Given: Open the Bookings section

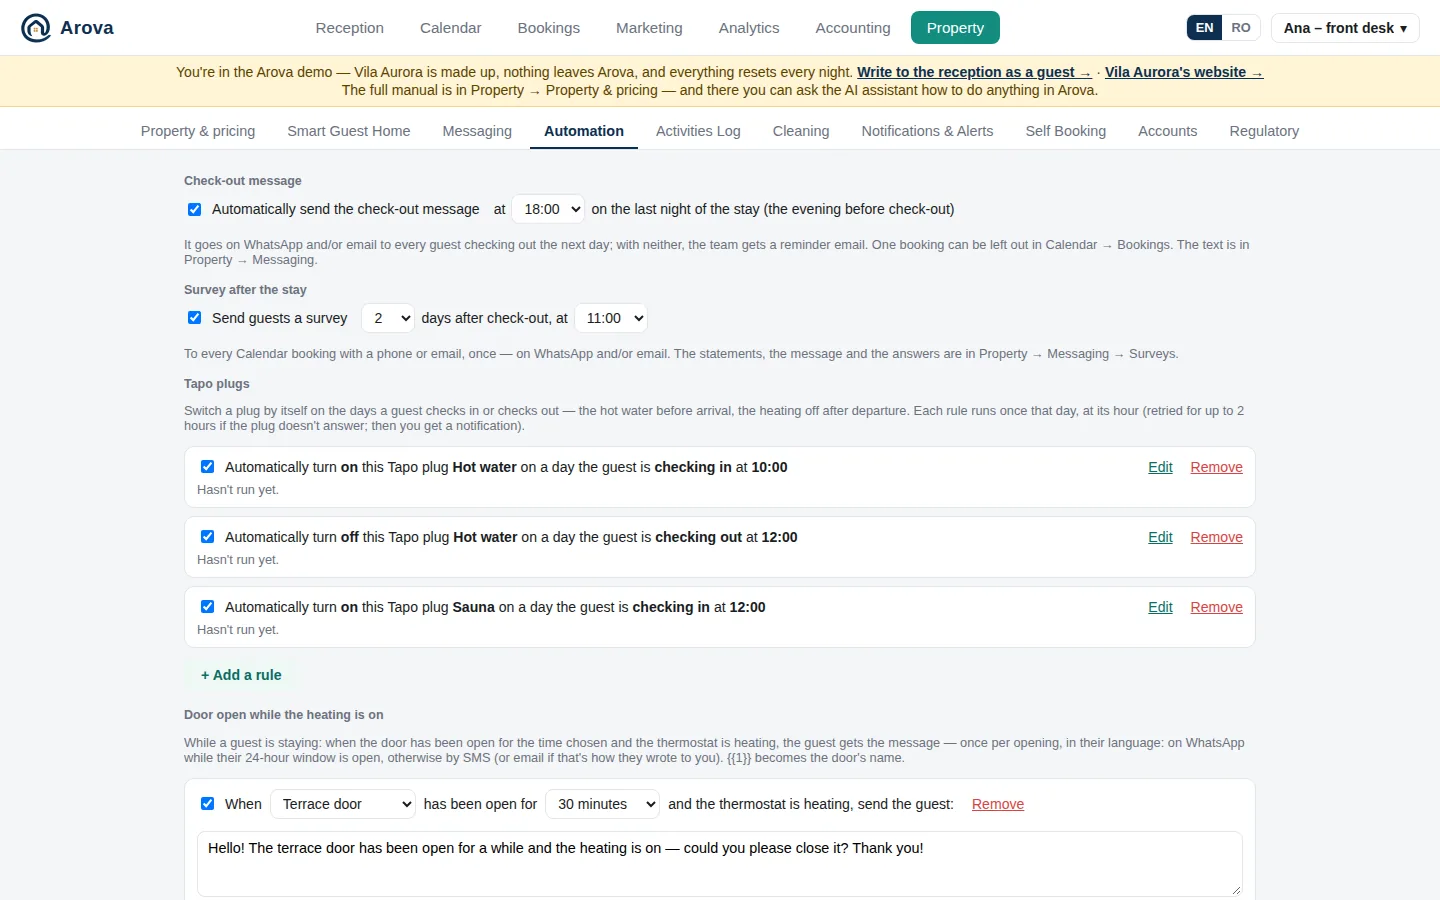Looking at the screenshot, I should point(549,28).
